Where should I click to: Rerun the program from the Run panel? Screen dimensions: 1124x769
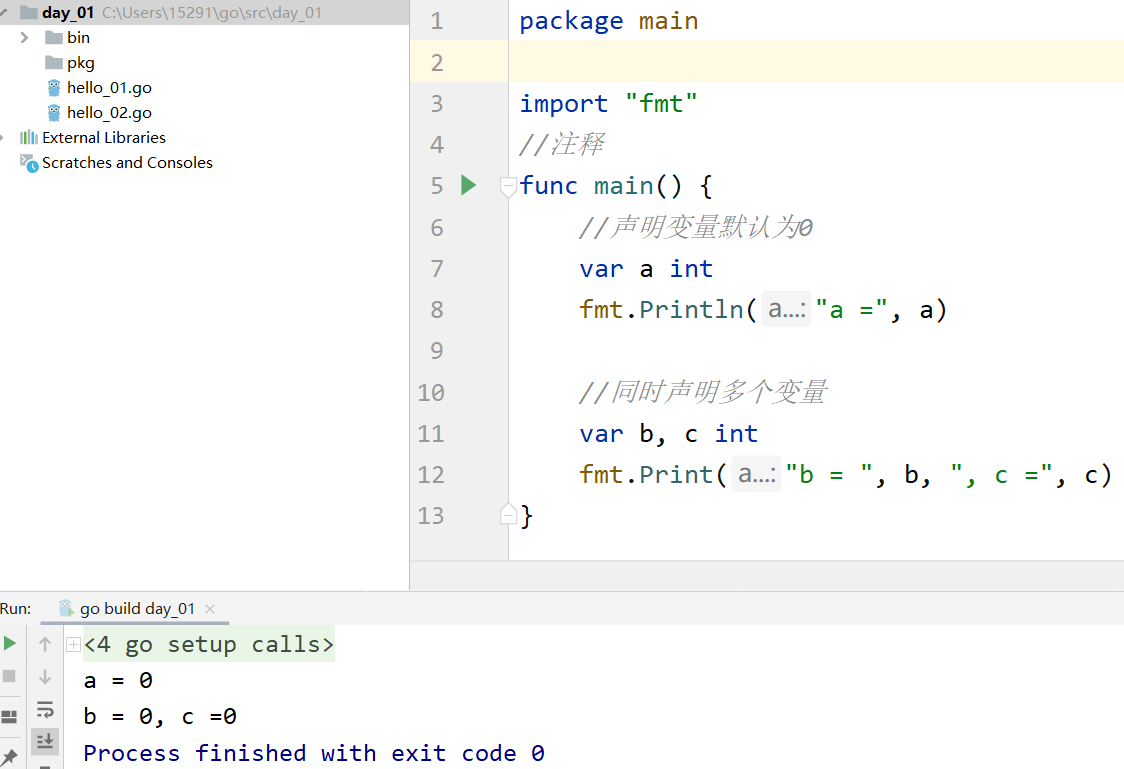click(x=10, y=643)
